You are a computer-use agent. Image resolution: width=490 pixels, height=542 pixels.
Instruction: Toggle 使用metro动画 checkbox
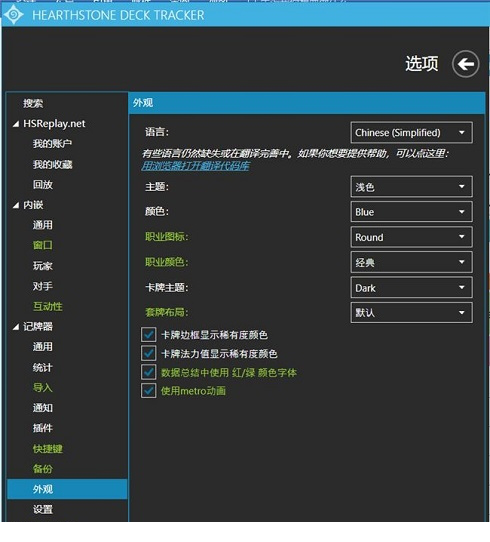[149, 391]
